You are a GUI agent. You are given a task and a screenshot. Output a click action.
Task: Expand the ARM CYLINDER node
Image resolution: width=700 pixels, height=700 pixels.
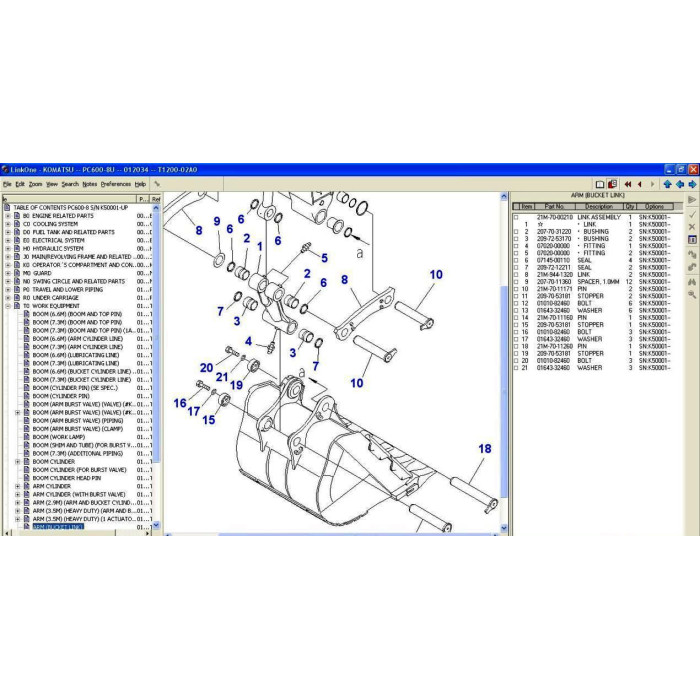(x=17, y=486)
